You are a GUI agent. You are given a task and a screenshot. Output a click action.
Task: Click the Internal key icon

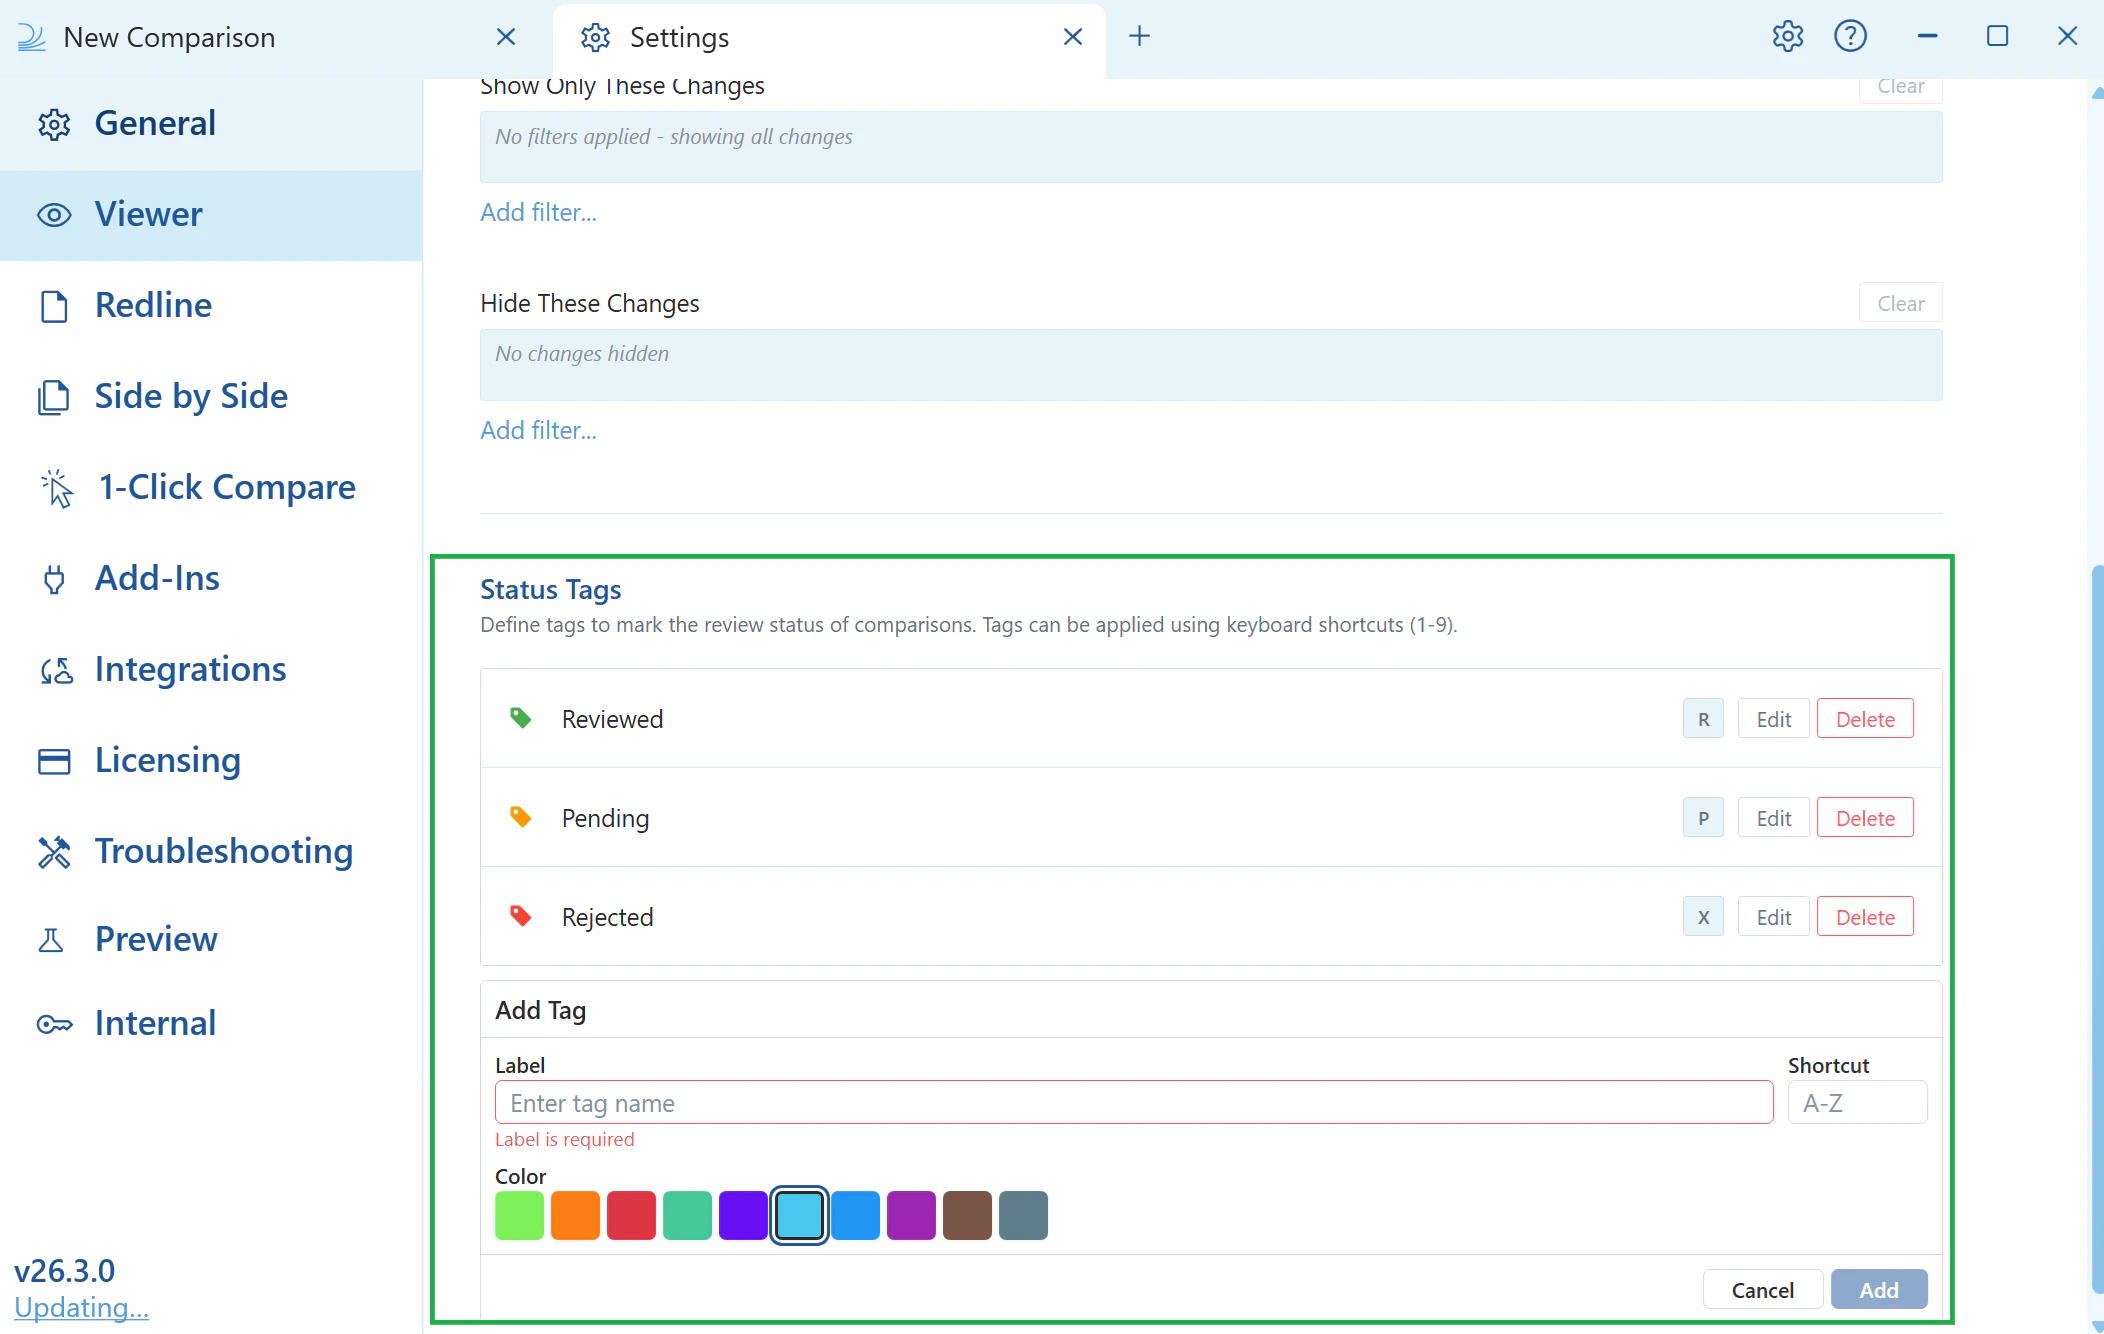tap(55, 1023)
